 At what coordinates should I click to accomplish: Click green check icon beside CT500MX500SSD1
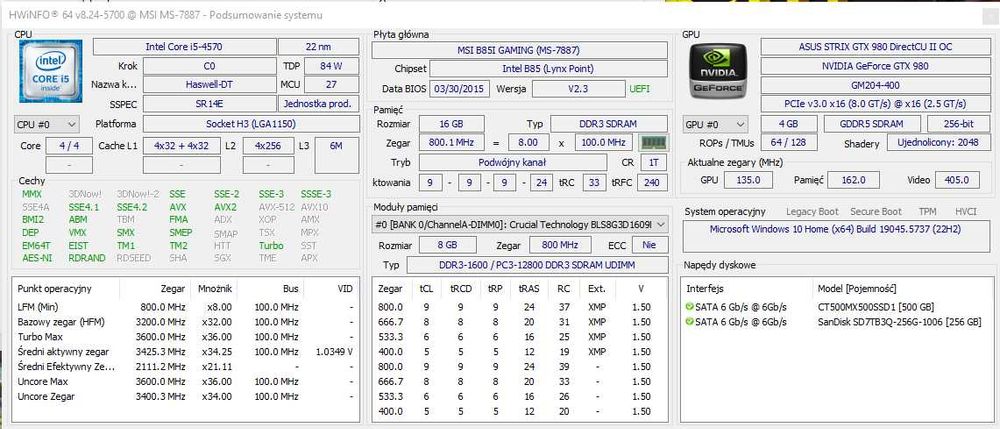689,307
